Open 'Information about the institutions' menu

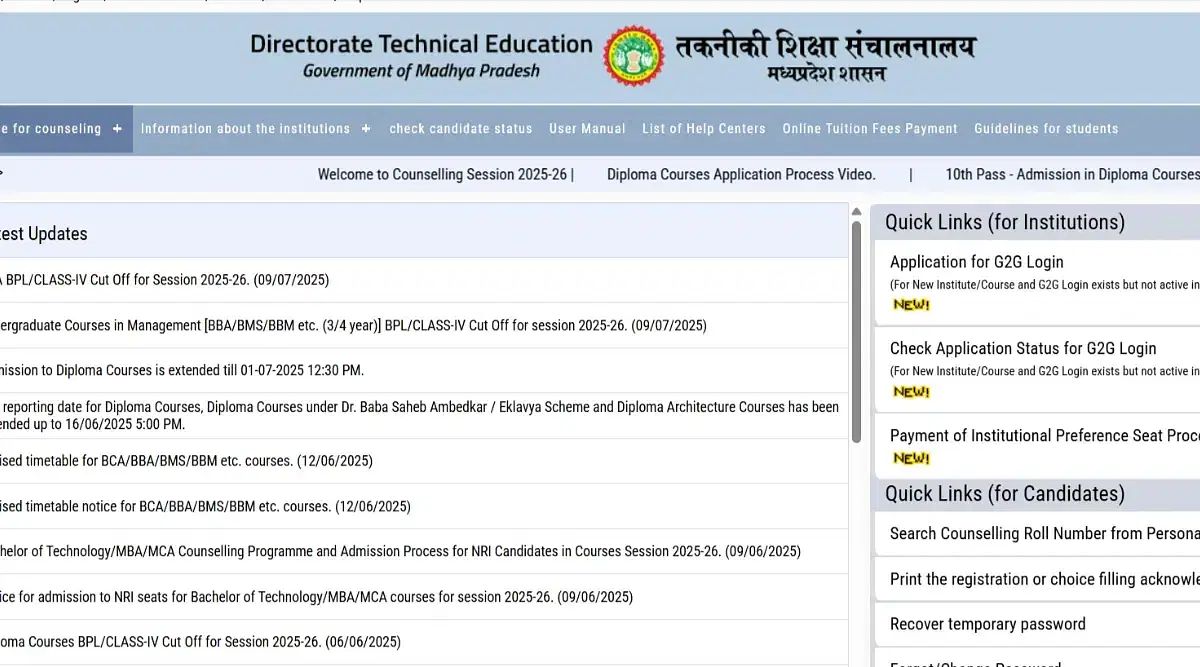click(245, 129)
